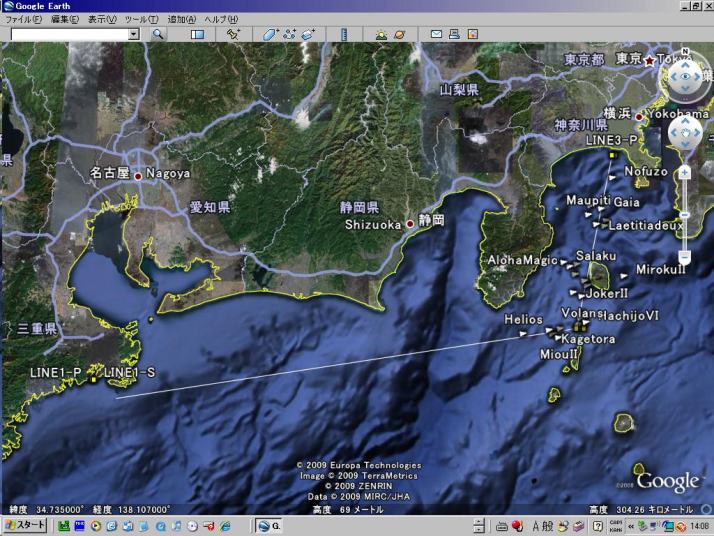Click the LINE1-P yellow placemark
The height and width of the screenshot is (536, 714).
(93, 379)
